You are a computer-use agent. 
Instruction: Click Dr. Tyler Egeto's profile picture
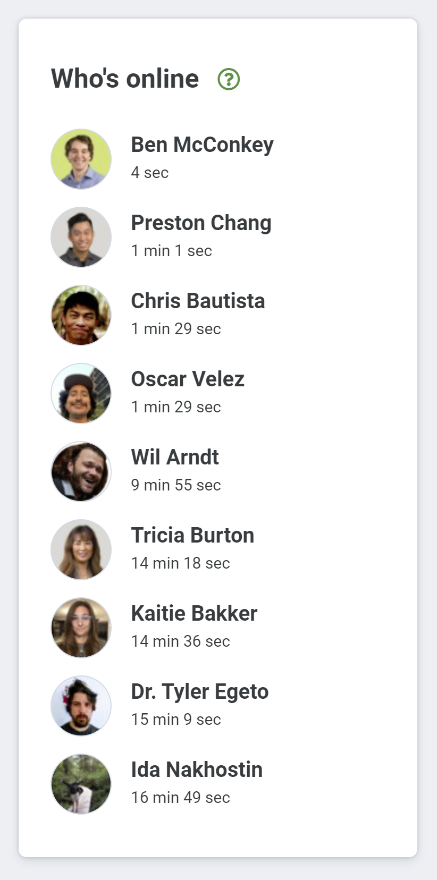tap(81, 705)
